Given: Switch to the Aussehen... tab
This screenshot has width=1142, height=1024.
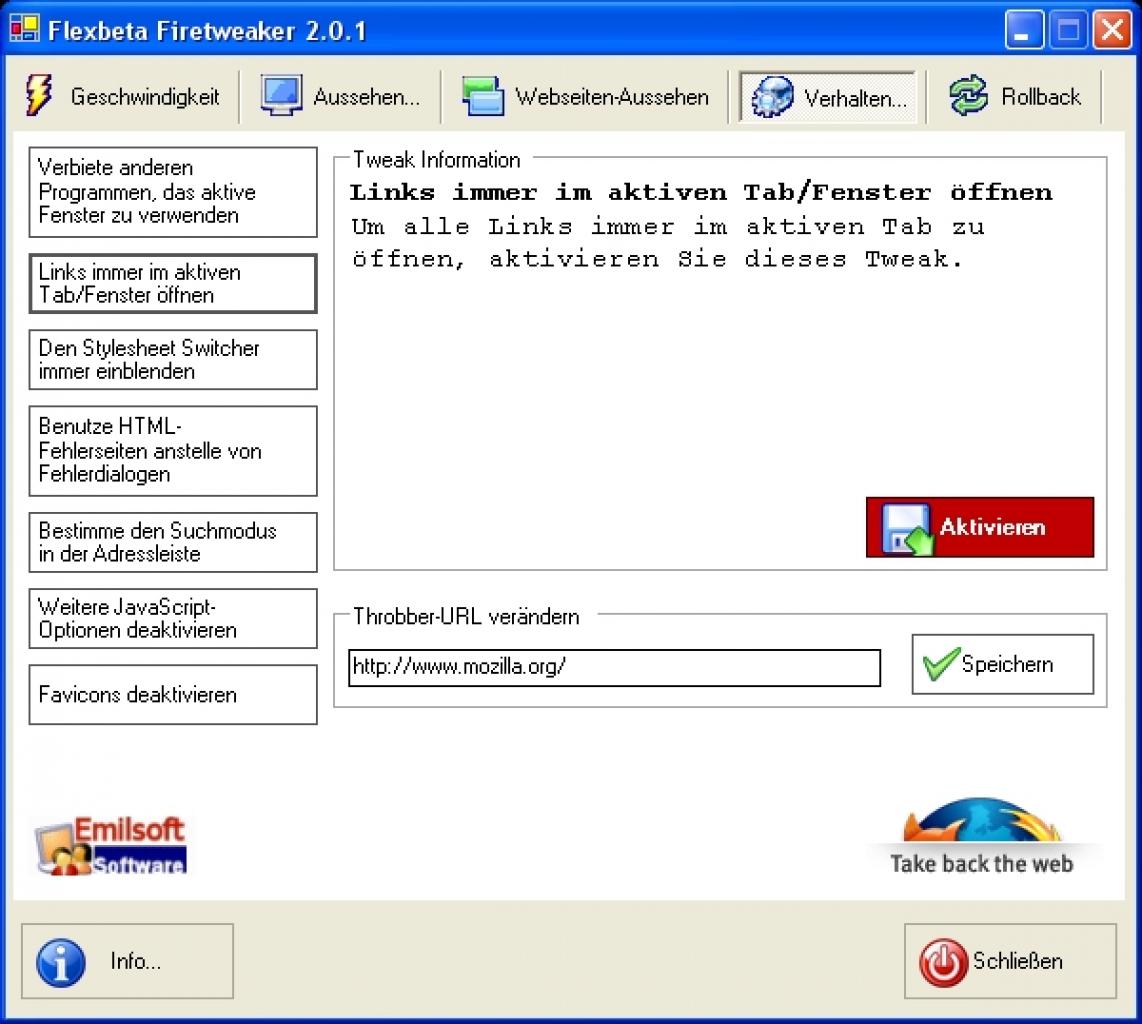Looking at the screenshot, I should [341, 96].
